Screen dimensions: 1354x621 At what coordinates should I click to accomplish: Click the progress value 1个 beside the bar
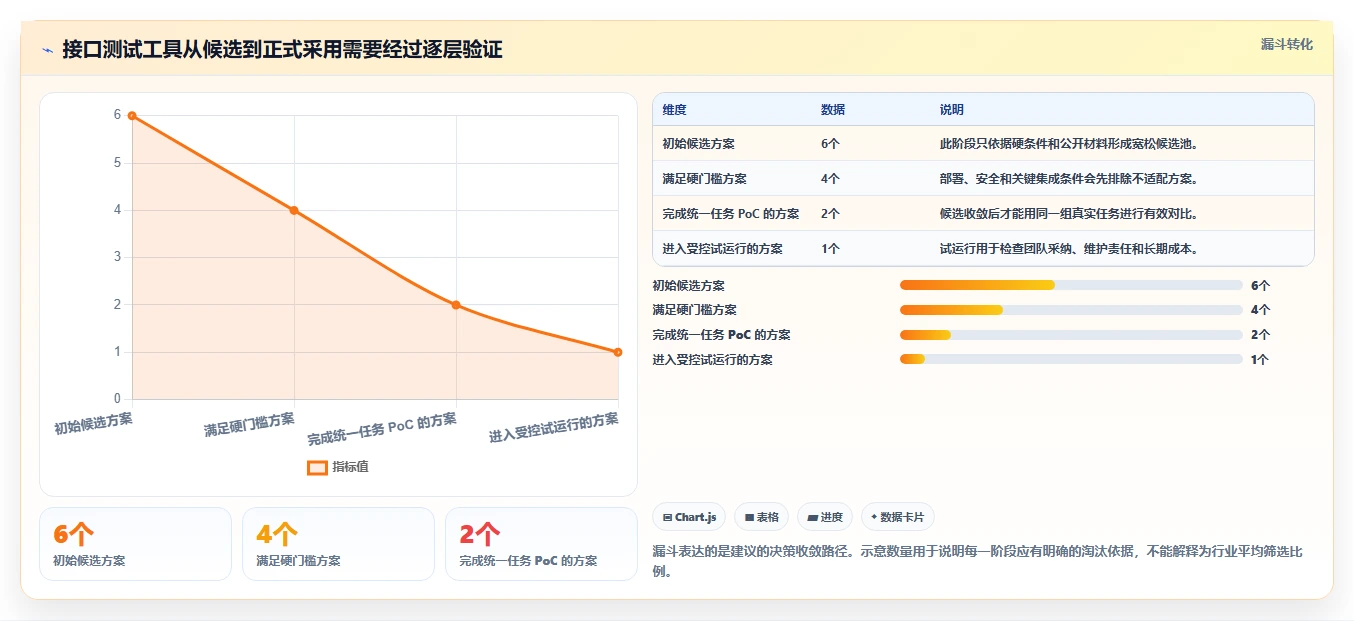(1259, 359)
